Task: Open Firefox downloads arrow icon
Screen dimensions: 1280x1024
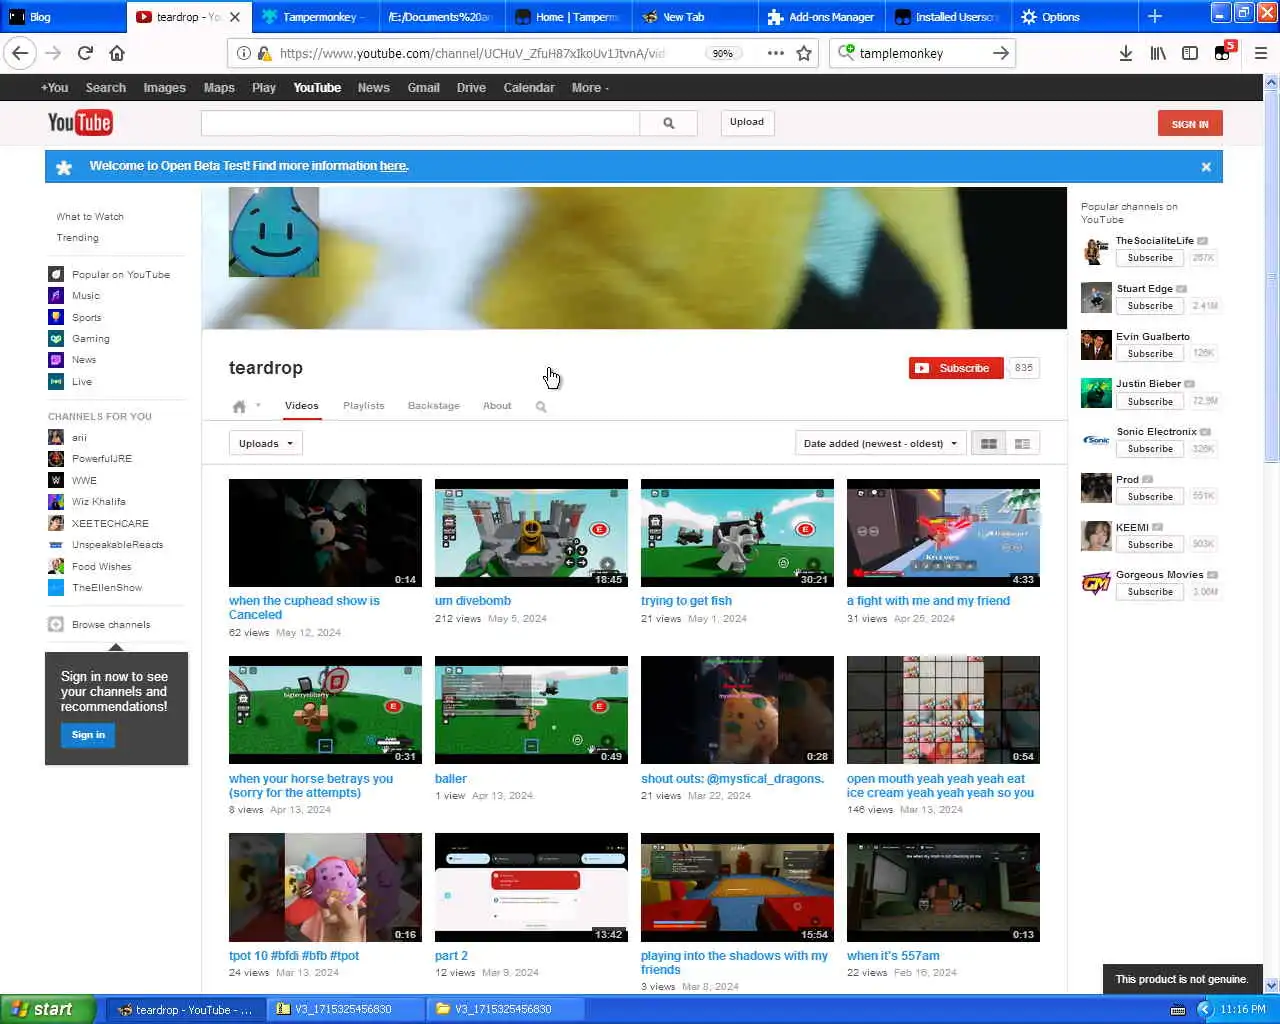Action: tap(1126, 53)
